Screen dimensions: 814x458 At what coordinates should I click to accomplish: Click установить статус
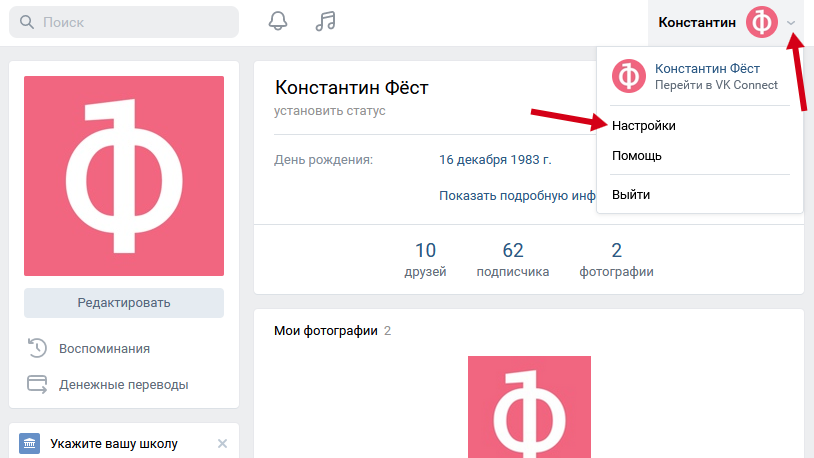point(330,111)
